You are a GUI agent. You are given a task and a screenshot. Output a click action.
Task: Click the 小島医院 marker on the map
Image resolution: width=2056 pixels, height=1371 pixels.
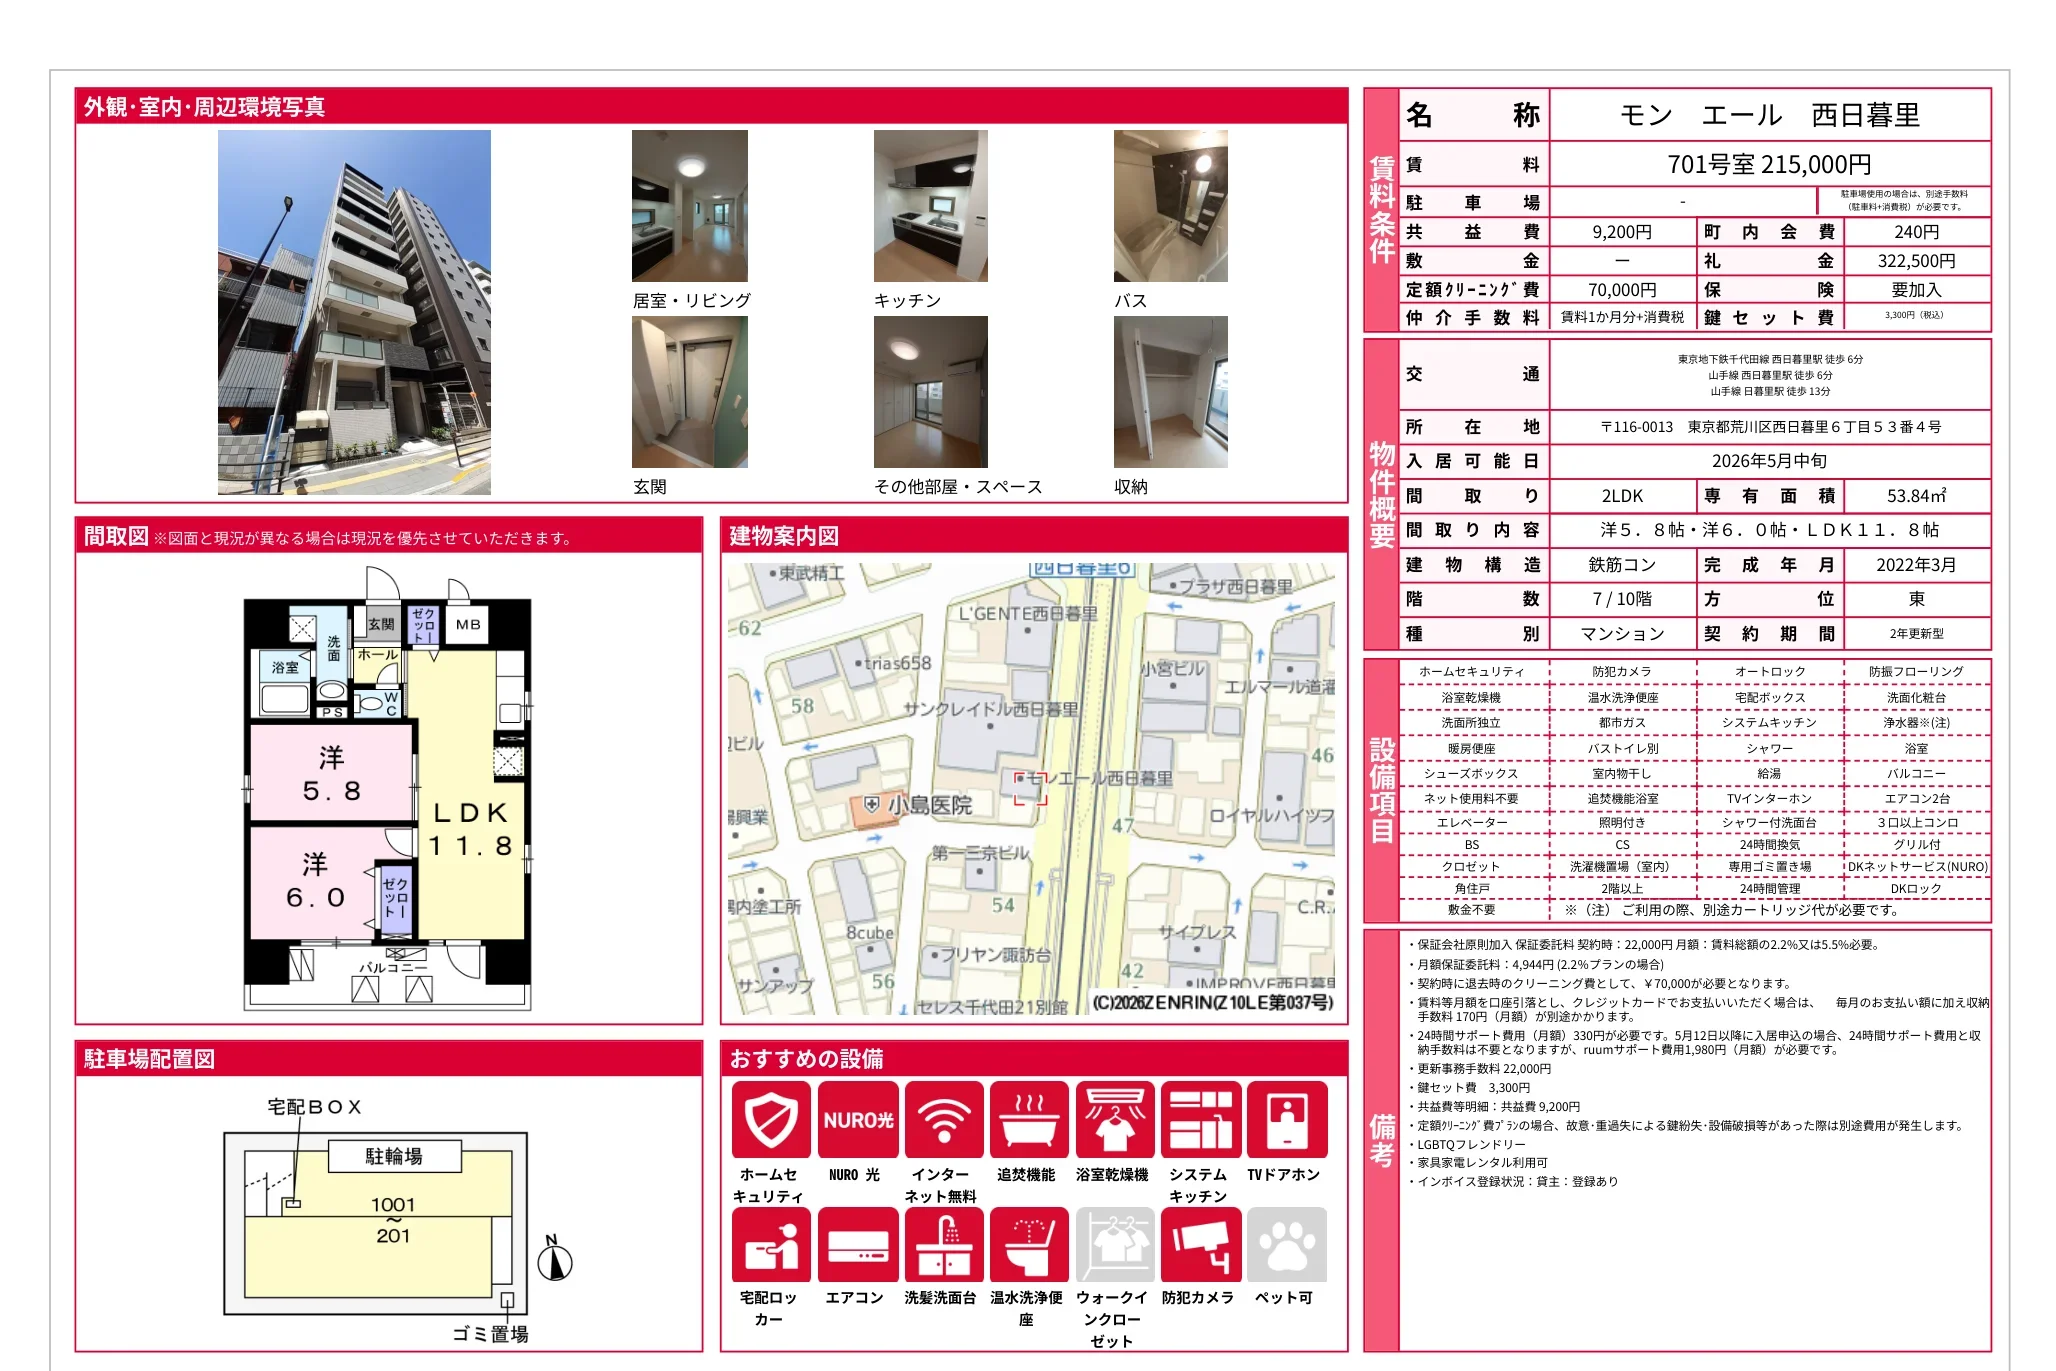pos(872,805)
